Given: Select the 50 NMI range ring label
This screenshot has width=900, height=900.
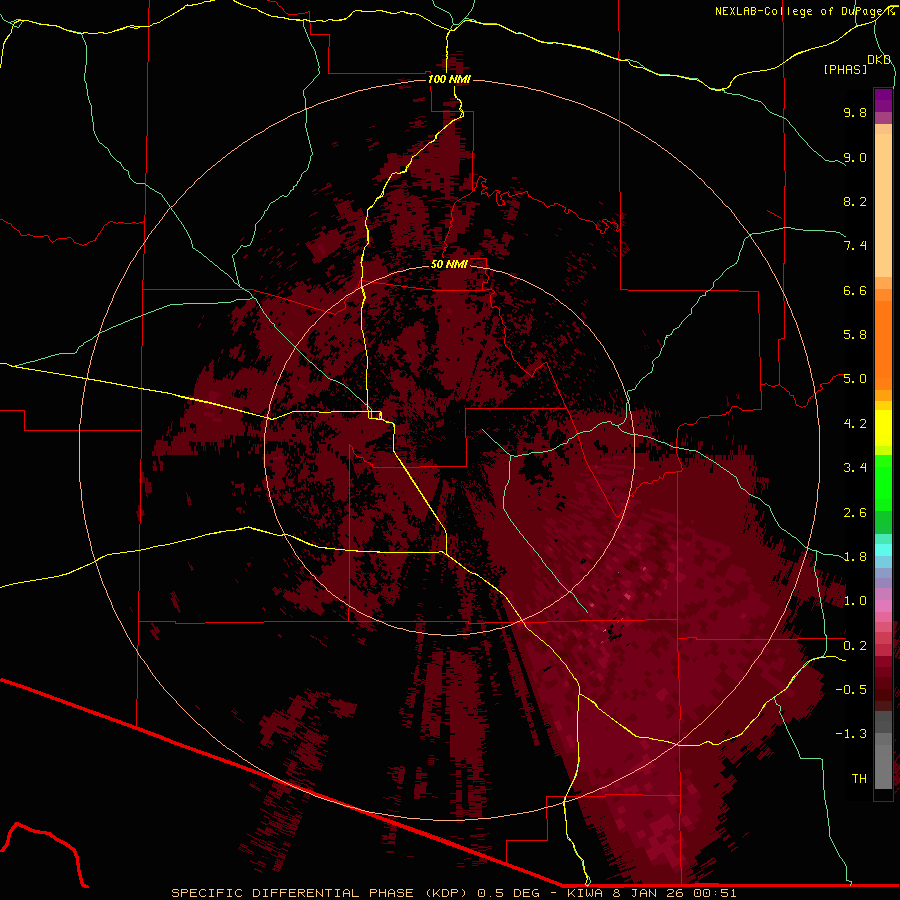Looking at the screenshot, I should click(x=449, y=264).
